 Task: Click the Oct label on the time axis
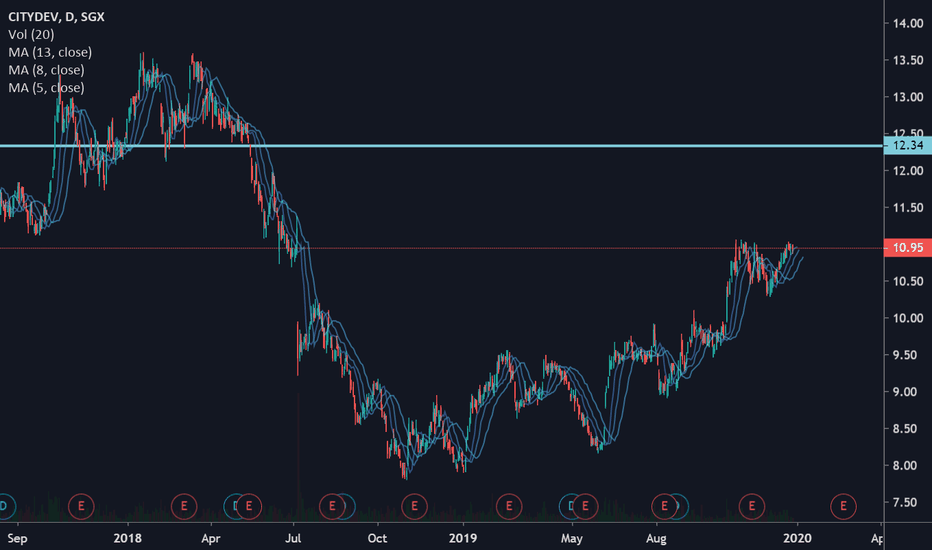[377, 538]
